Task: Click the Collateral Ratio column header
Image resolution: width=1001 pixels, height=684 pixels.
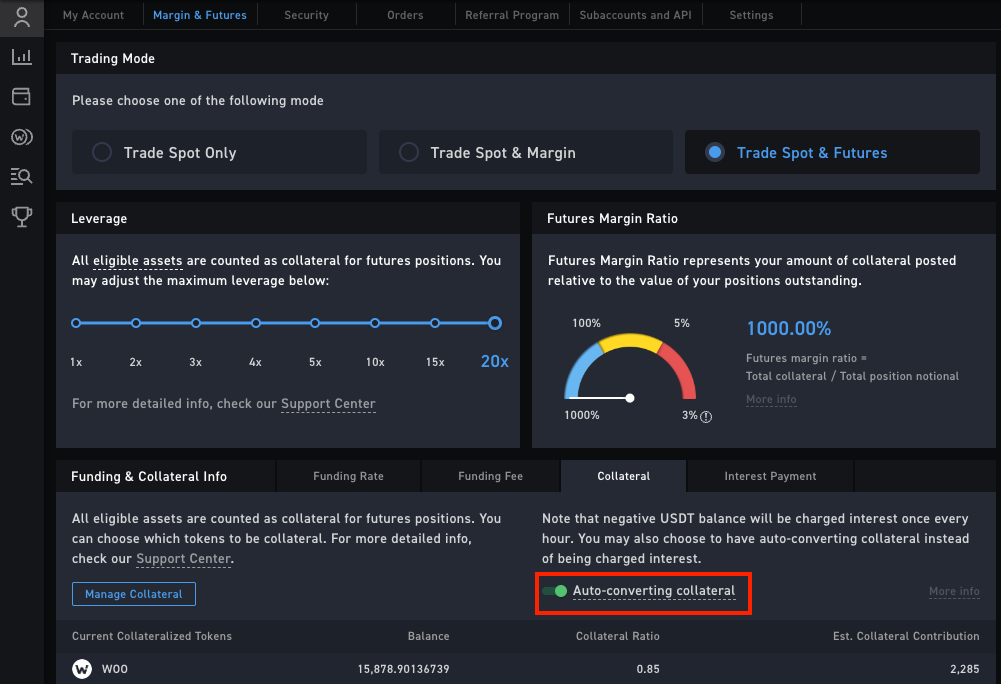Action: (x=618, y=636)
